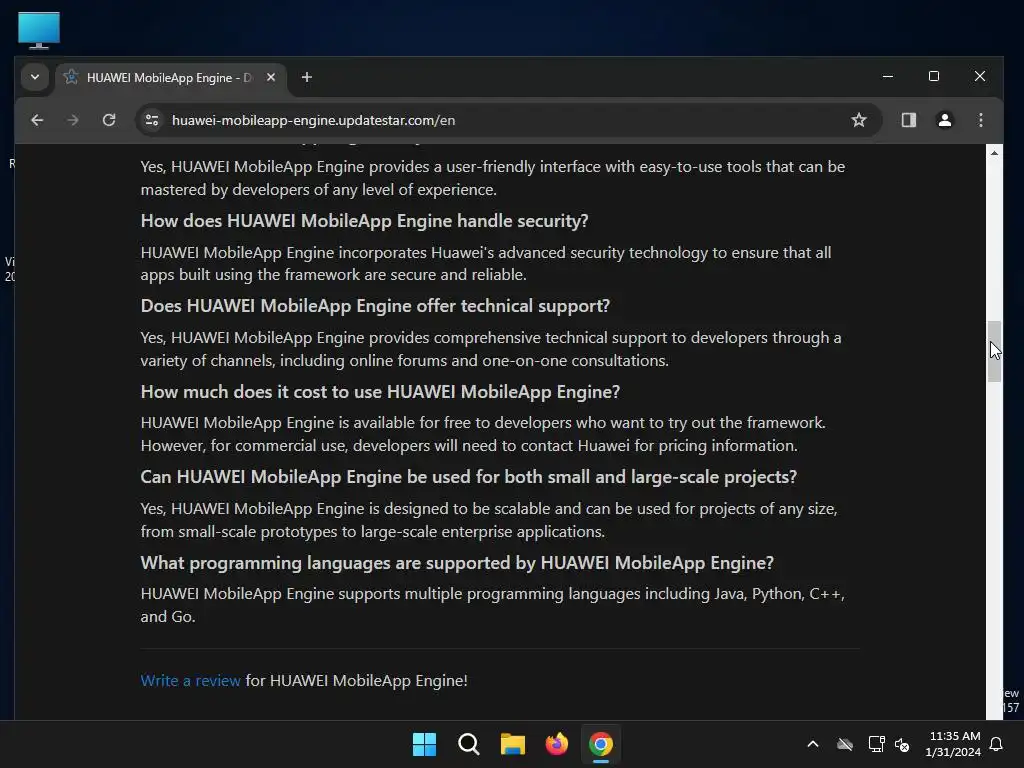Open a new browser tab

tap(306, 77)
